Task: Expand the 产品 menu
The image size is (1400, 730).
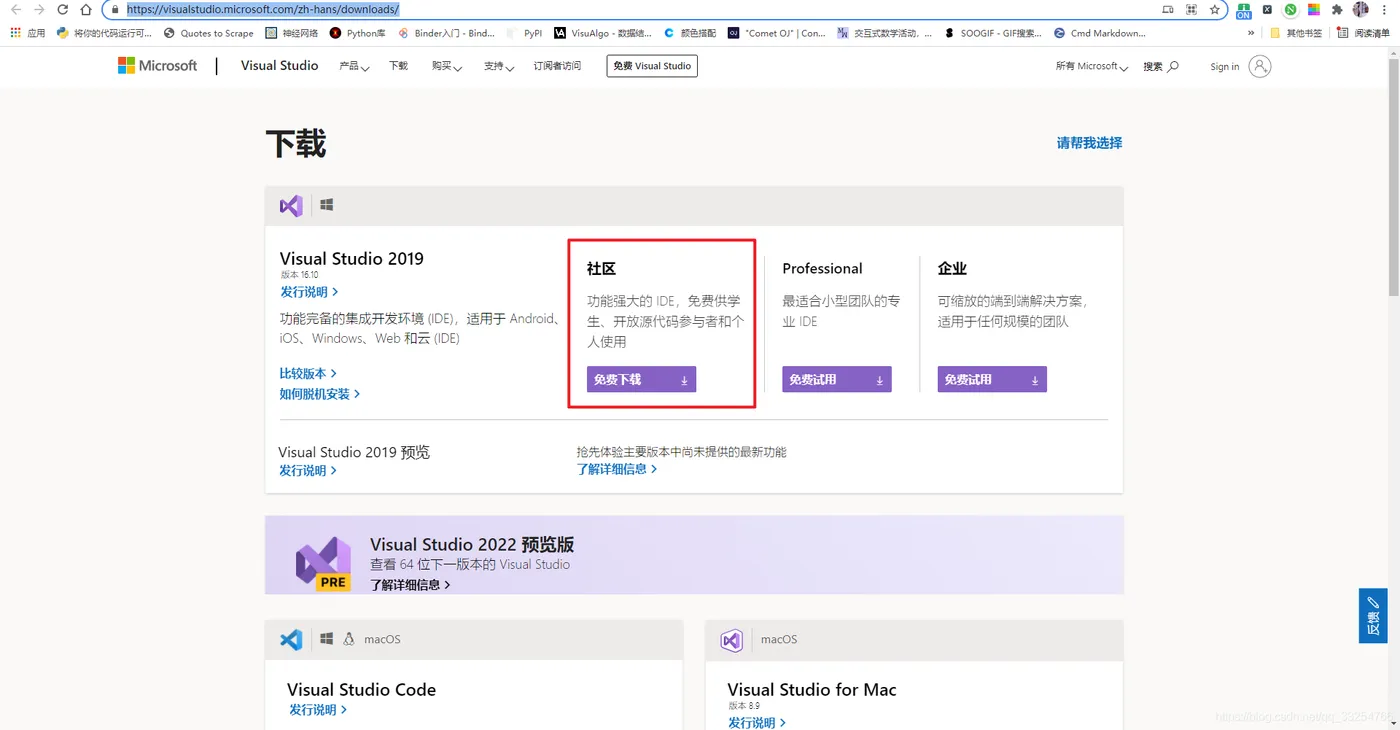Action: 354,66
